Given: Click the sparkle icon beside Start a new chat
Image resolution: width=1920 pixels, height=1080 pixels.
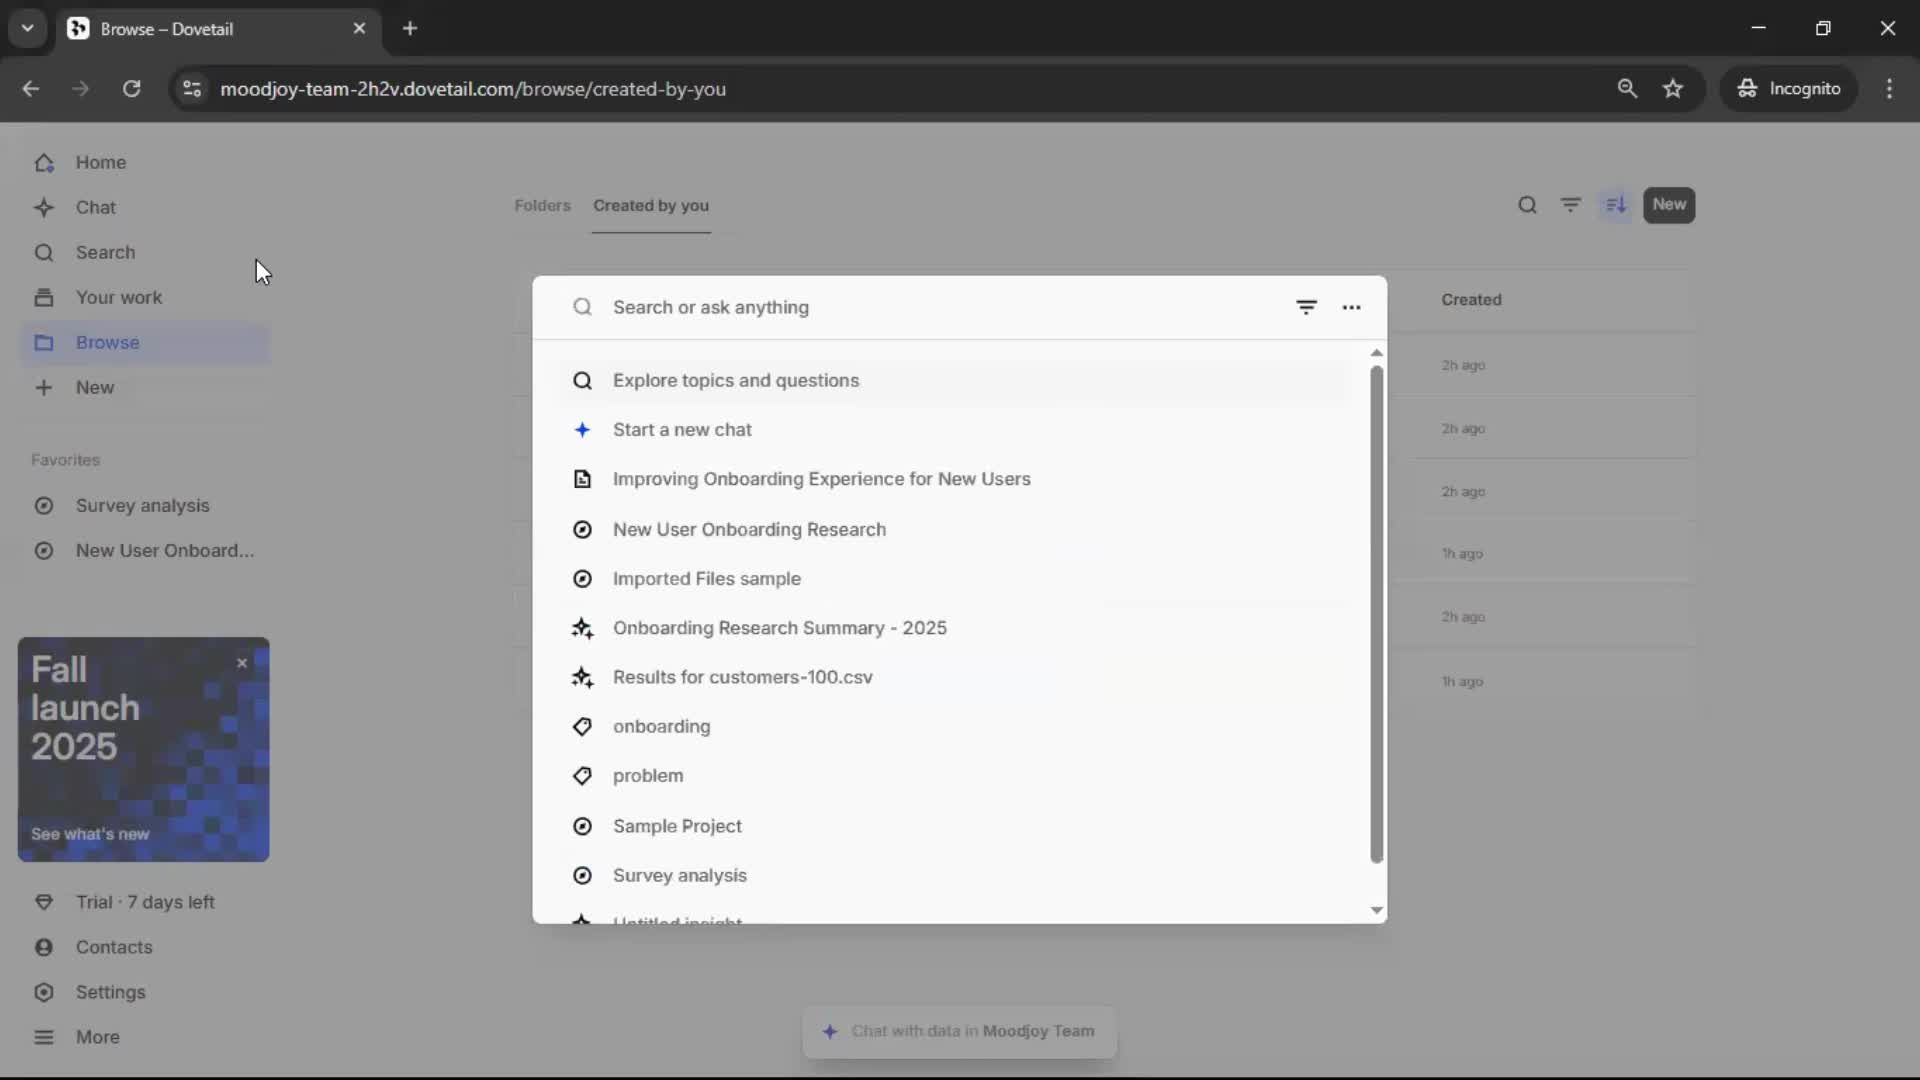Looking at the screenshot, I should (x=582, y=430).
